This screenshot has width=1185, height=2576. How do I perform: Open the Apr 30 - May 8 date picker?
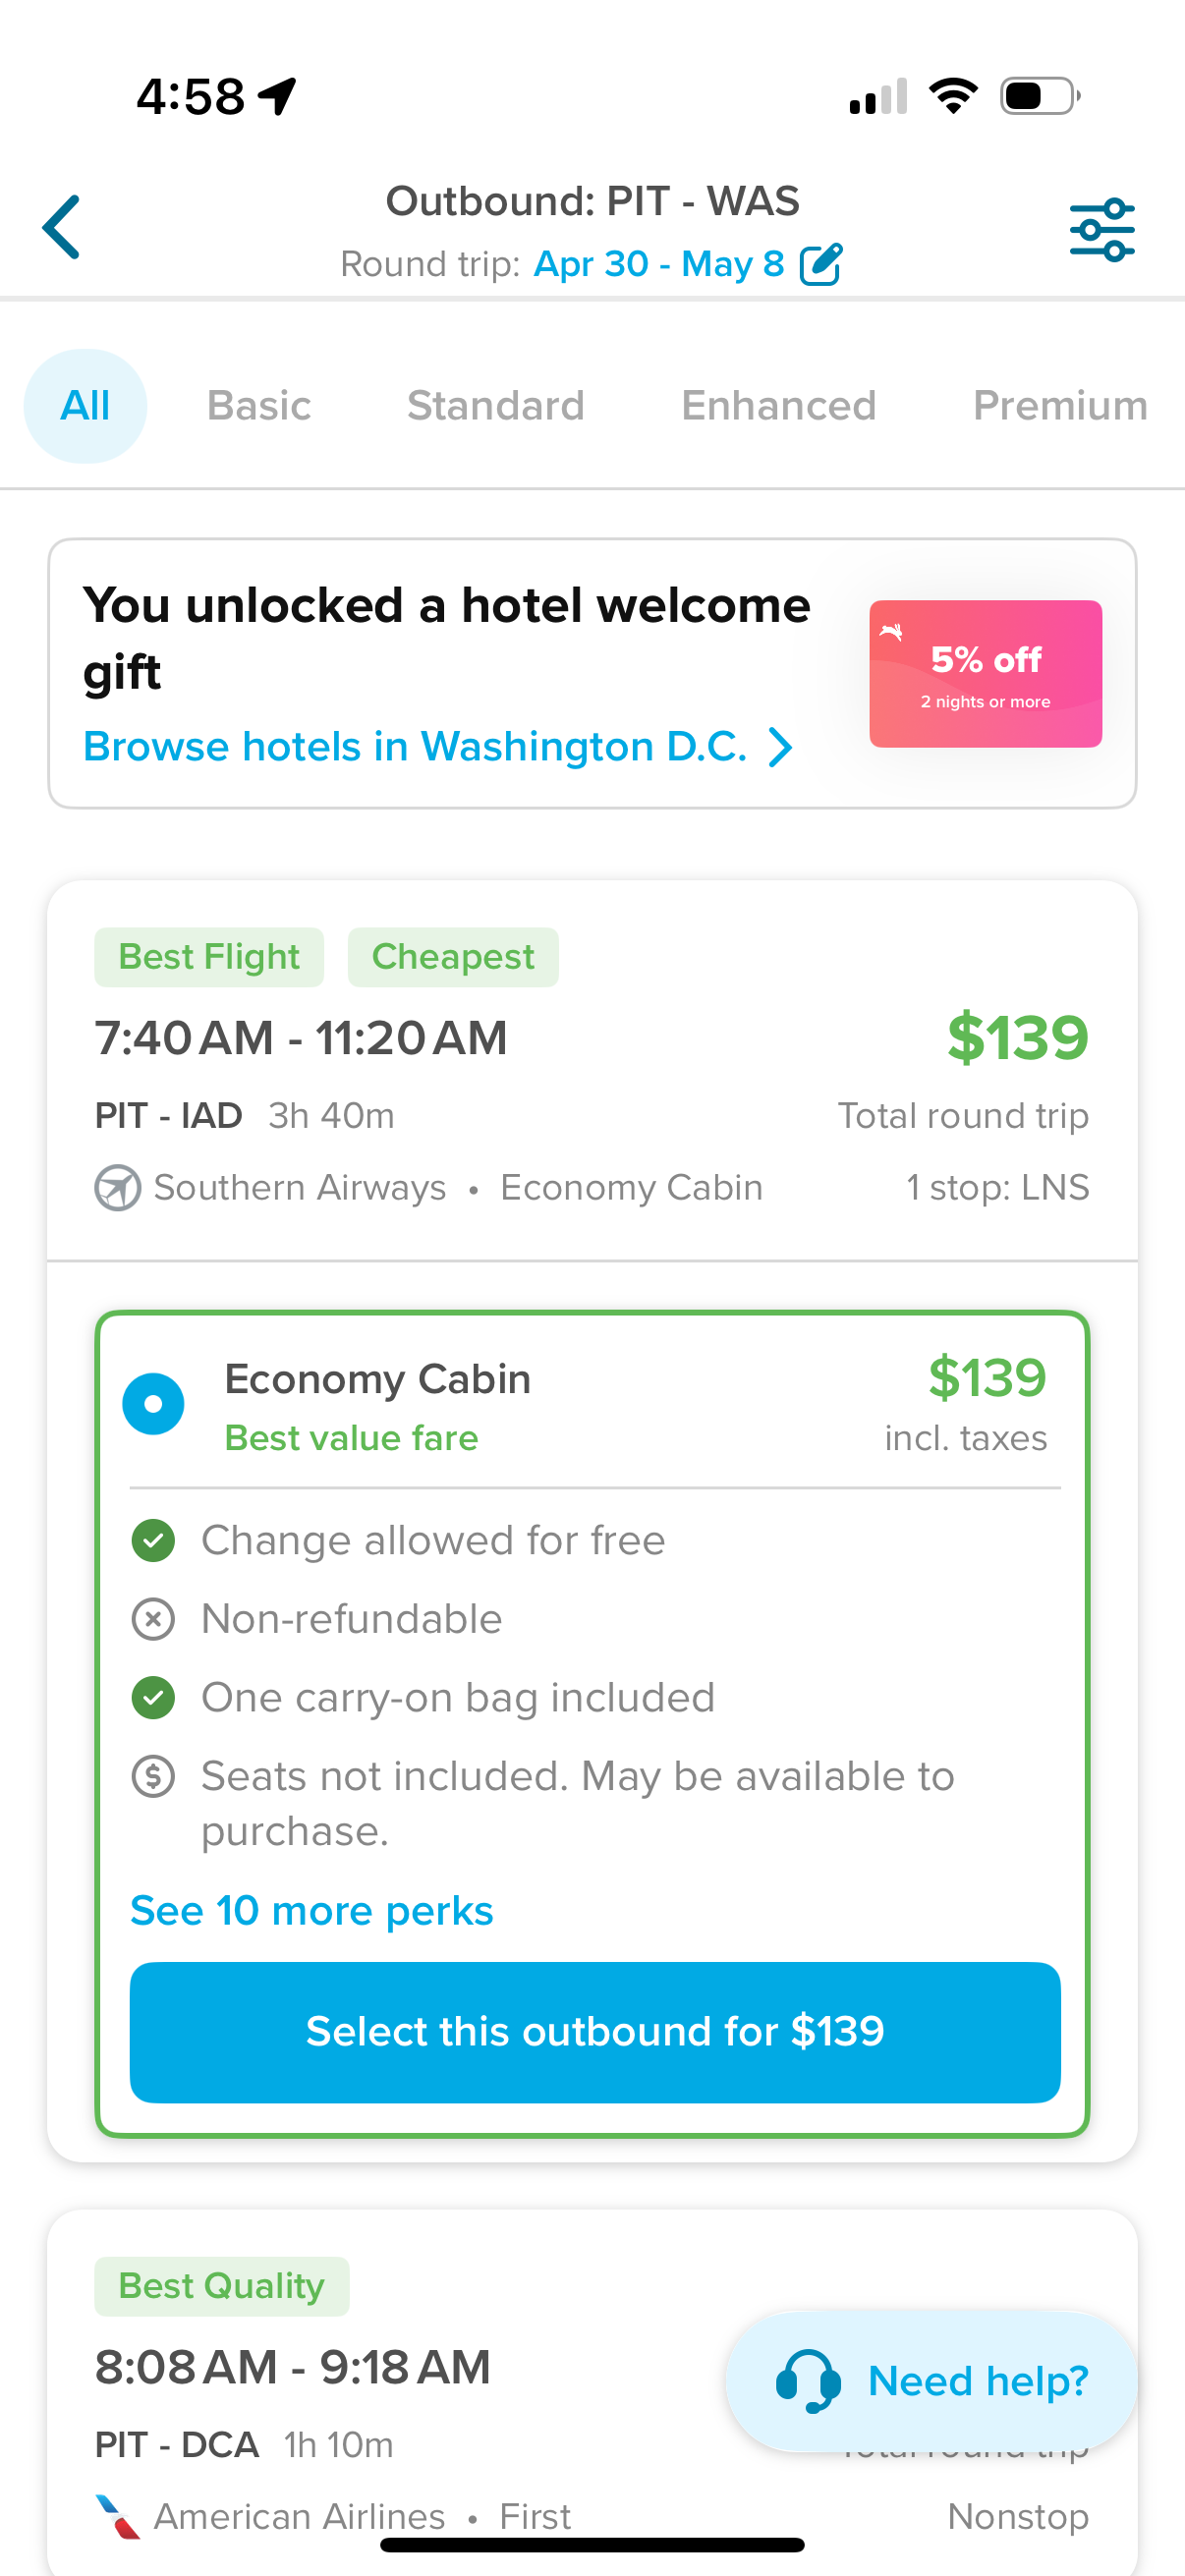(x=658, y=265)
